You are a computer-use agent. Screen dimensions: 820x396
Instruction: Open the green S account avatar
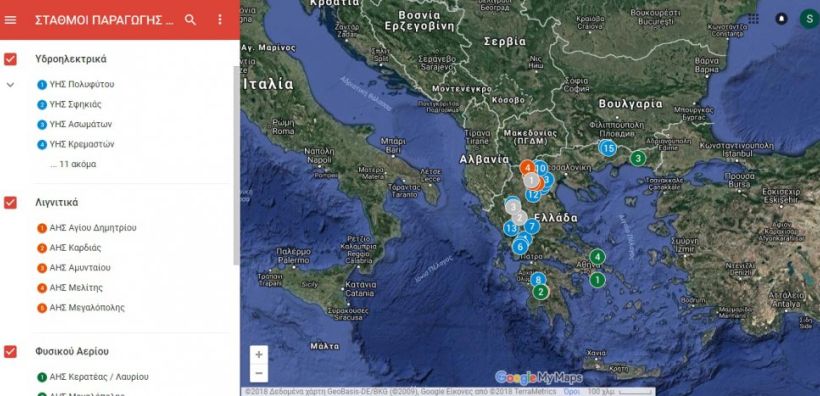809,18
